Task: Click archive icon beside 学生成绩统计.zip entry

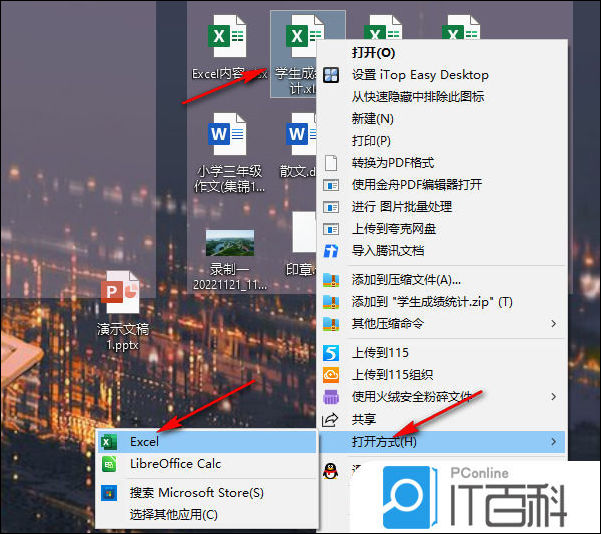Action: [x=331, y=302]
